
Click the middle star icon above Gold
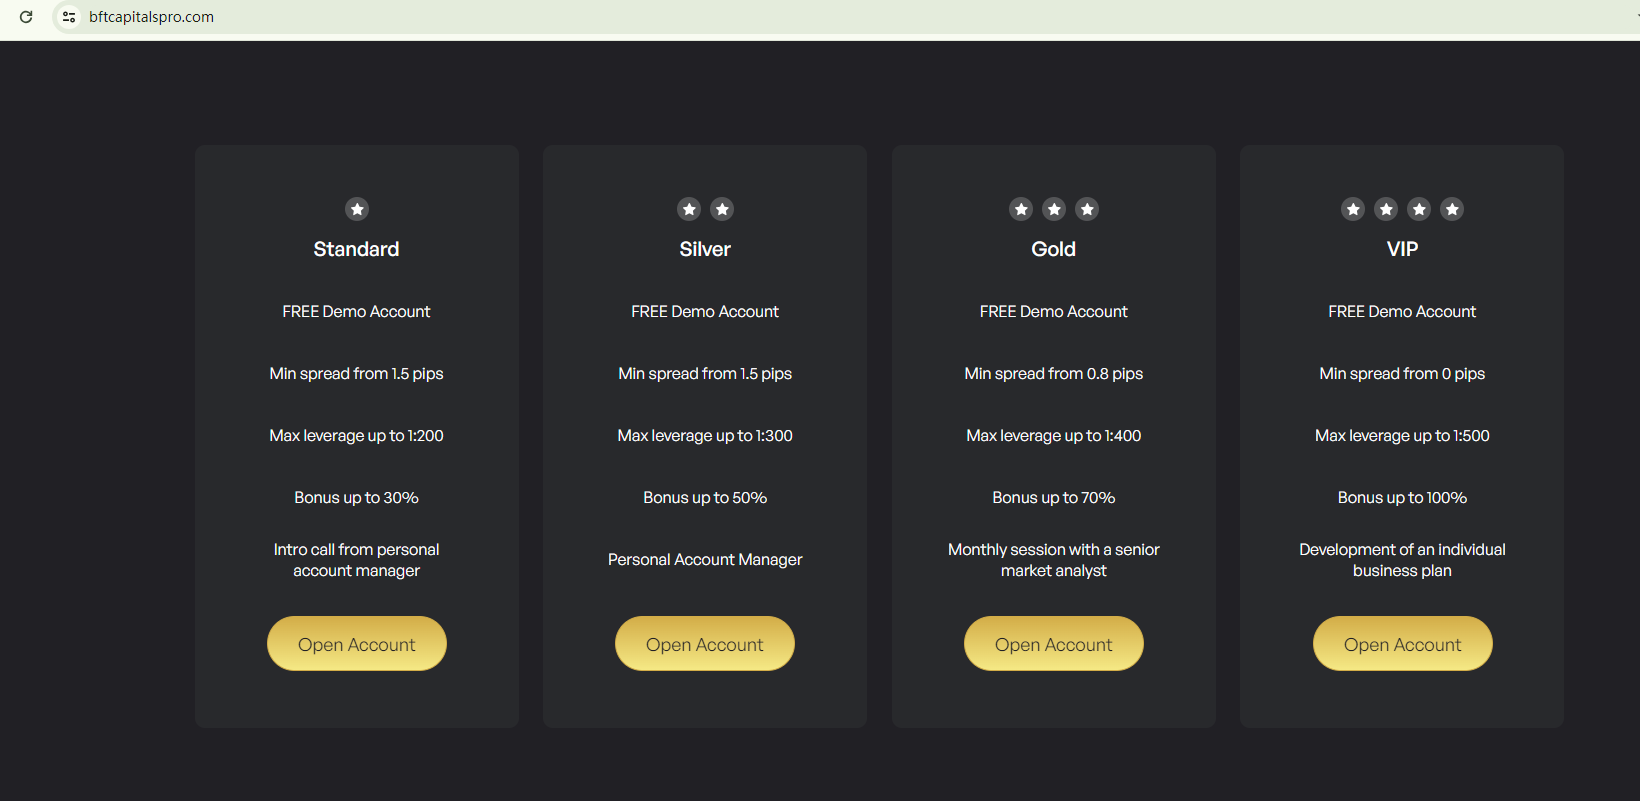pyautogui.click(x=1054, y=209)
